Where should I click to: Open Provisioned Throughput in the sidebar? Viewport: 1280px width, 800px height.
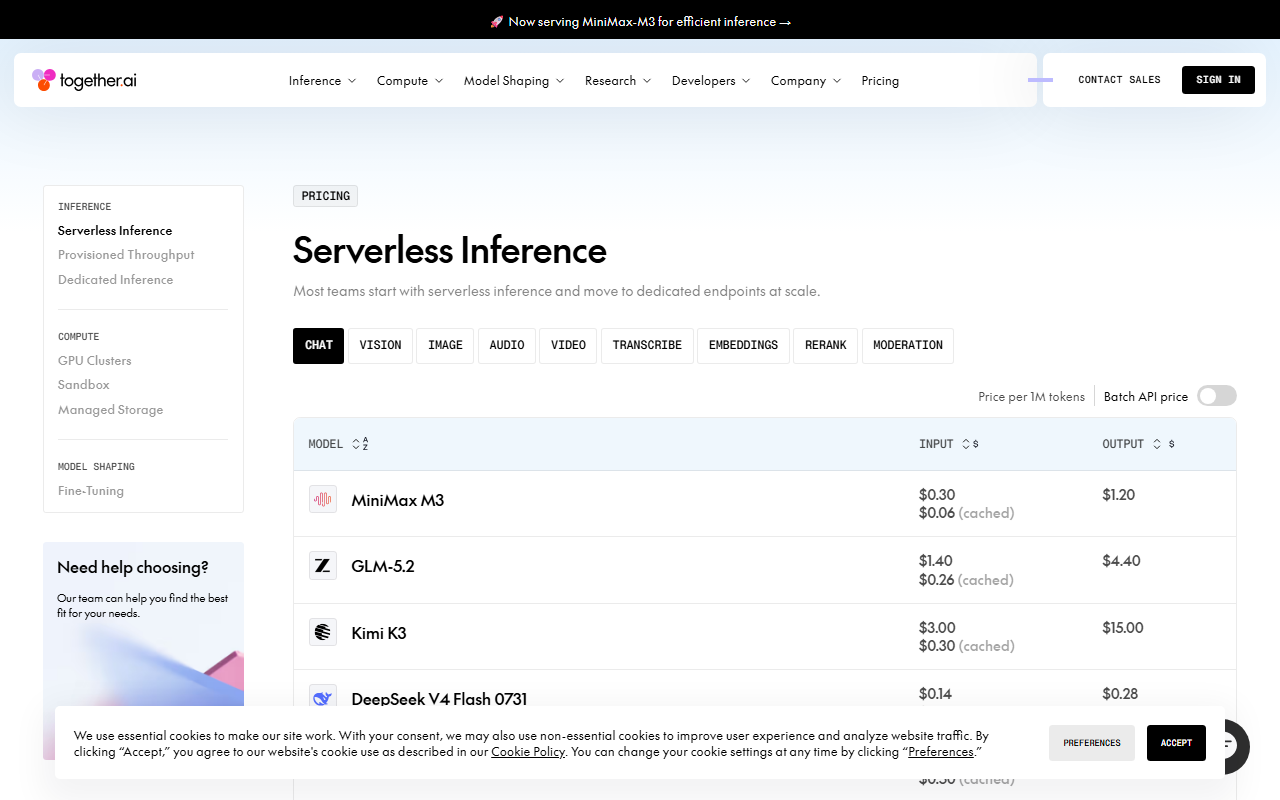click(x=126, y=255)
